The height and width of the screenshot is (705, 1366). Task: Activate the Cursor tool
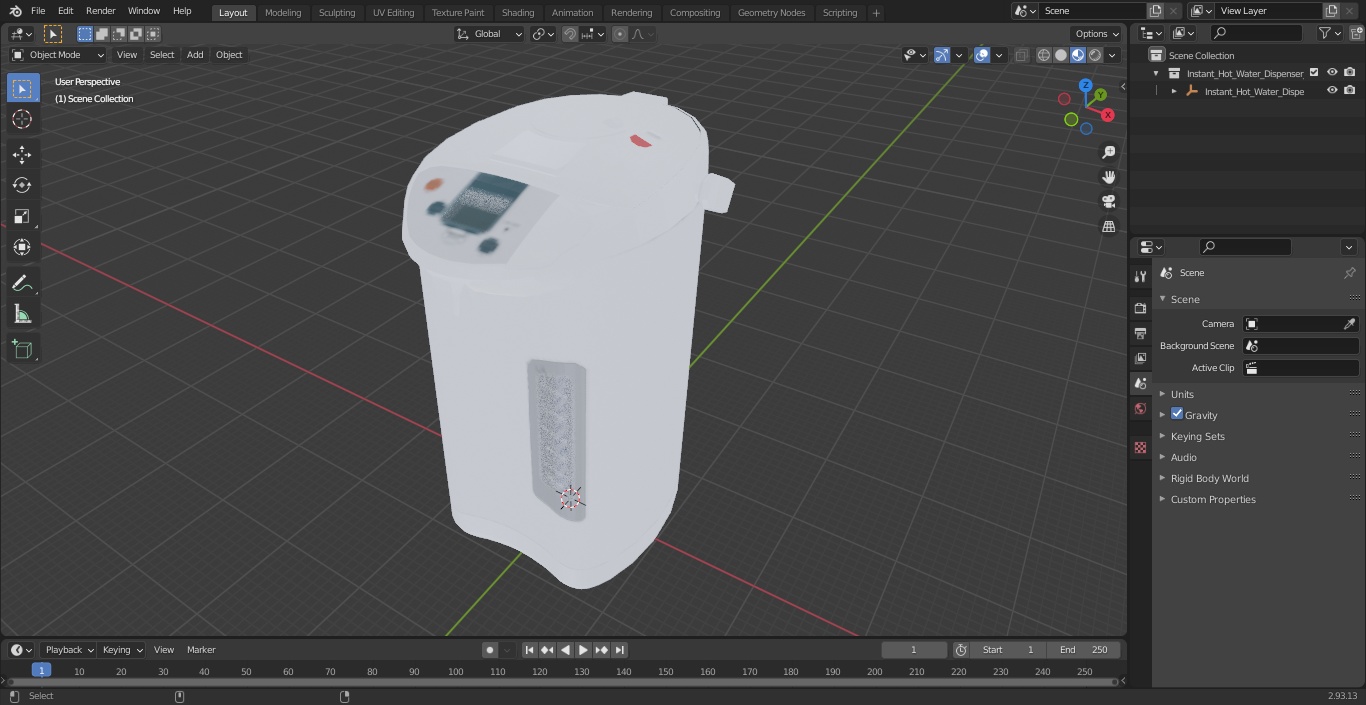coord(22,120)
